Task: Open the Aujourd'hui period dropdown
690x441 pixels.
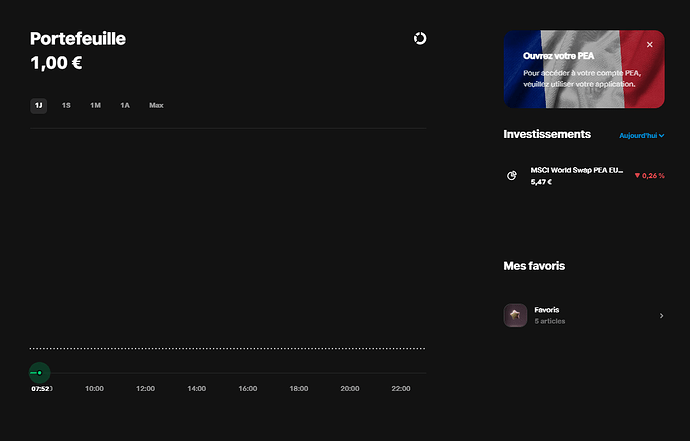Action: point(641,135)
